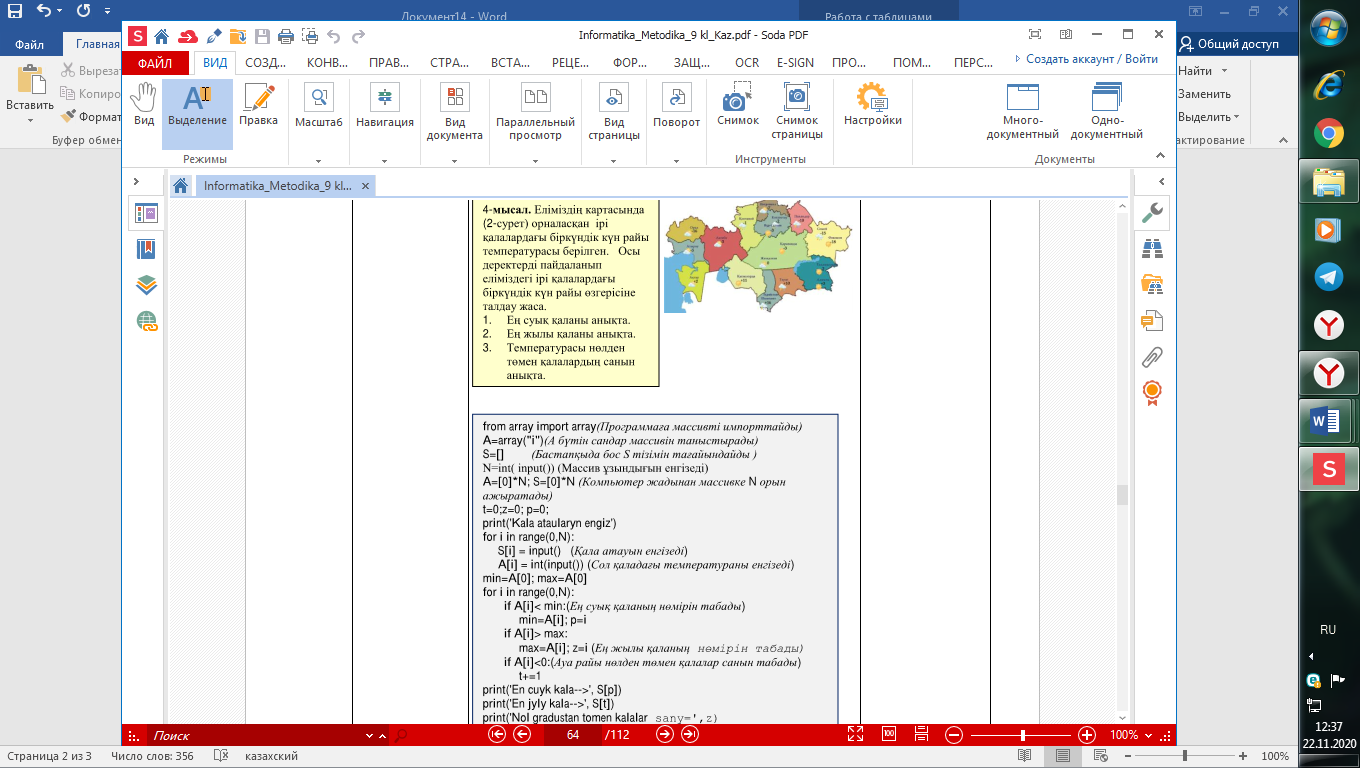Go to next page using the arrow button
The height and width of the screenshot is (768, 1360).
665,735
